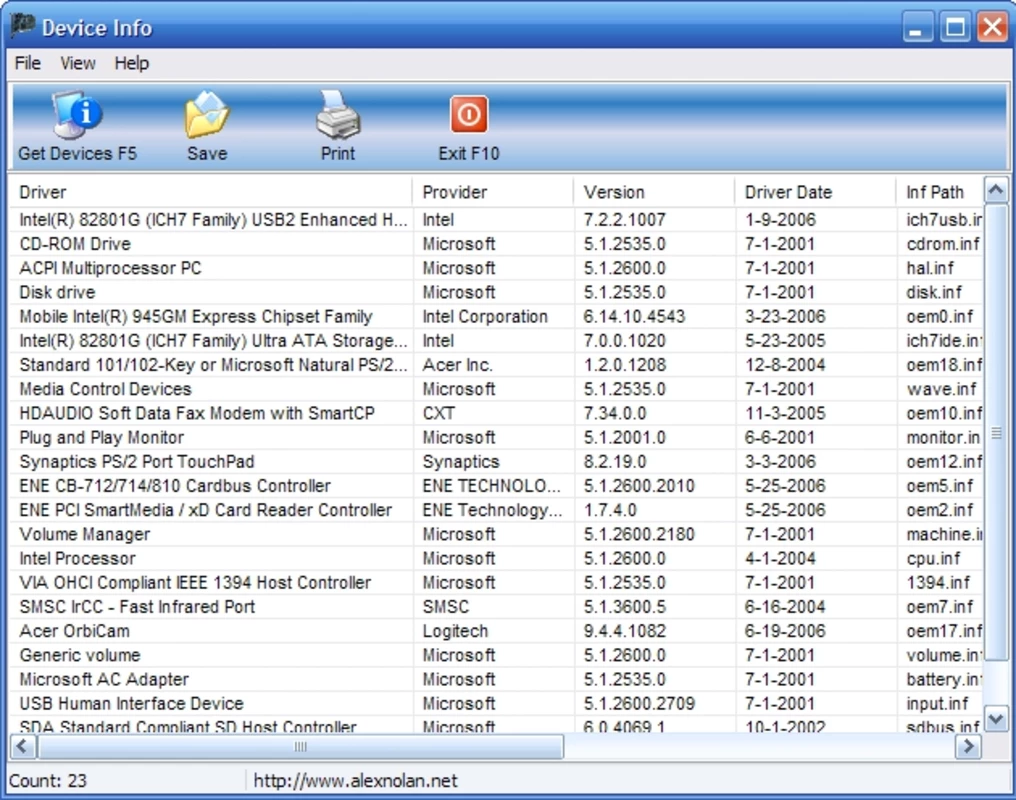Click the Device Info title bar app icon
This screenshot has width=1016, height=800.
coord(22,27)
